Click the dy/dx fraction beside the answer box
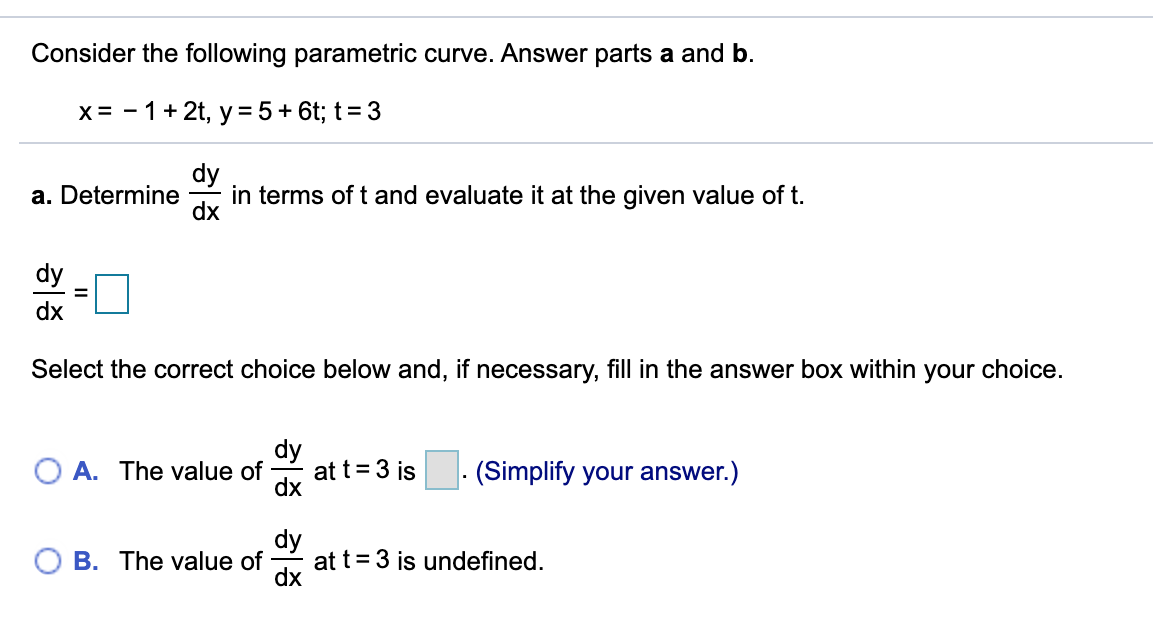 coord(49,293)
